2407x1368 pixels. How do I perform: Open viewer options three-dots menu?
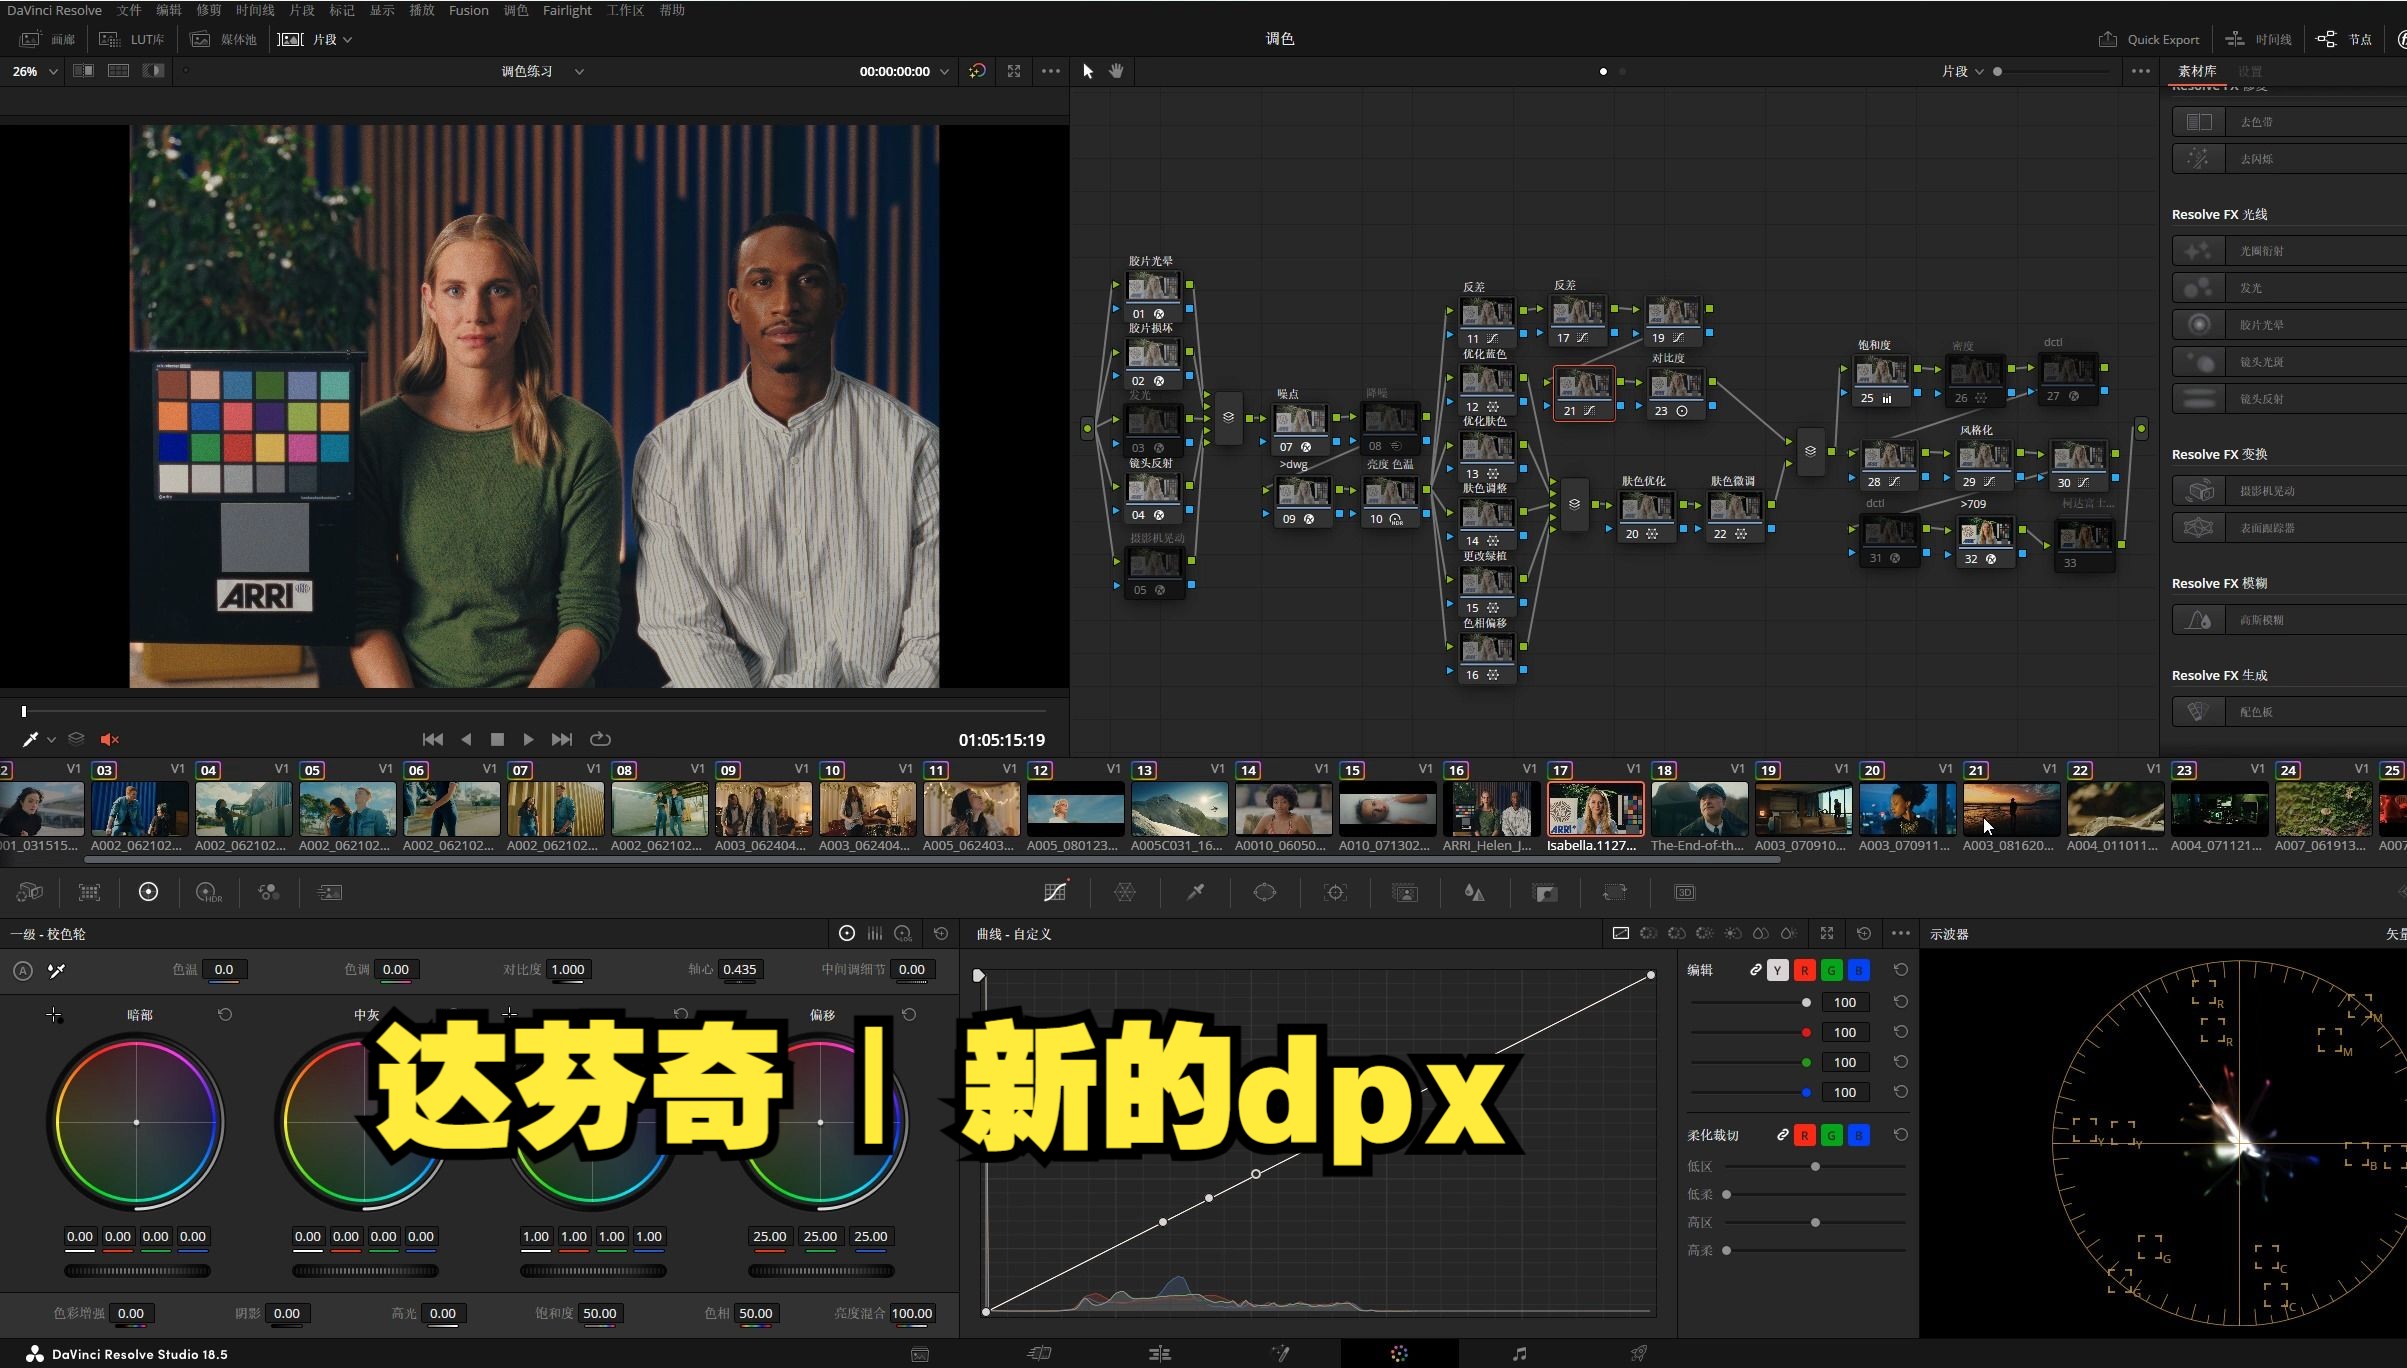[1051, 71]
